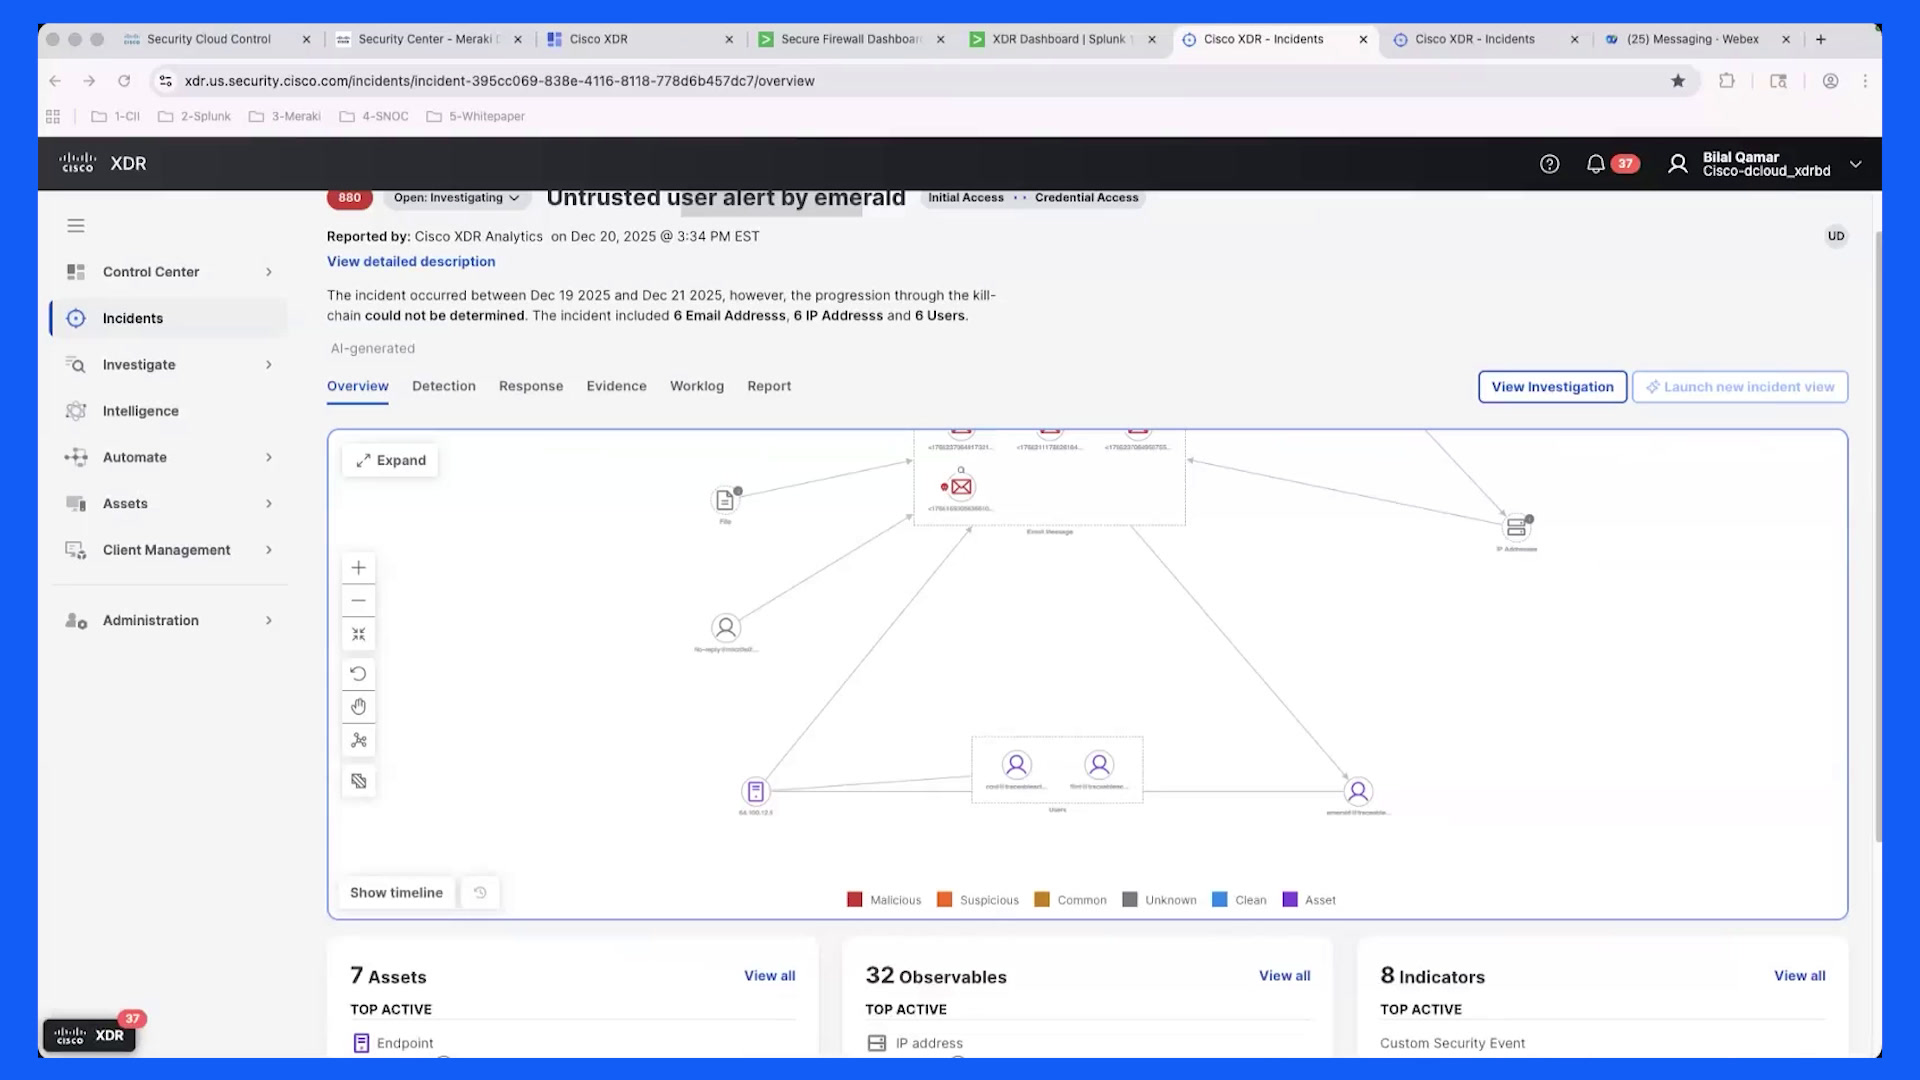Collapse the sidebar hamburger menu

[76, 226]
